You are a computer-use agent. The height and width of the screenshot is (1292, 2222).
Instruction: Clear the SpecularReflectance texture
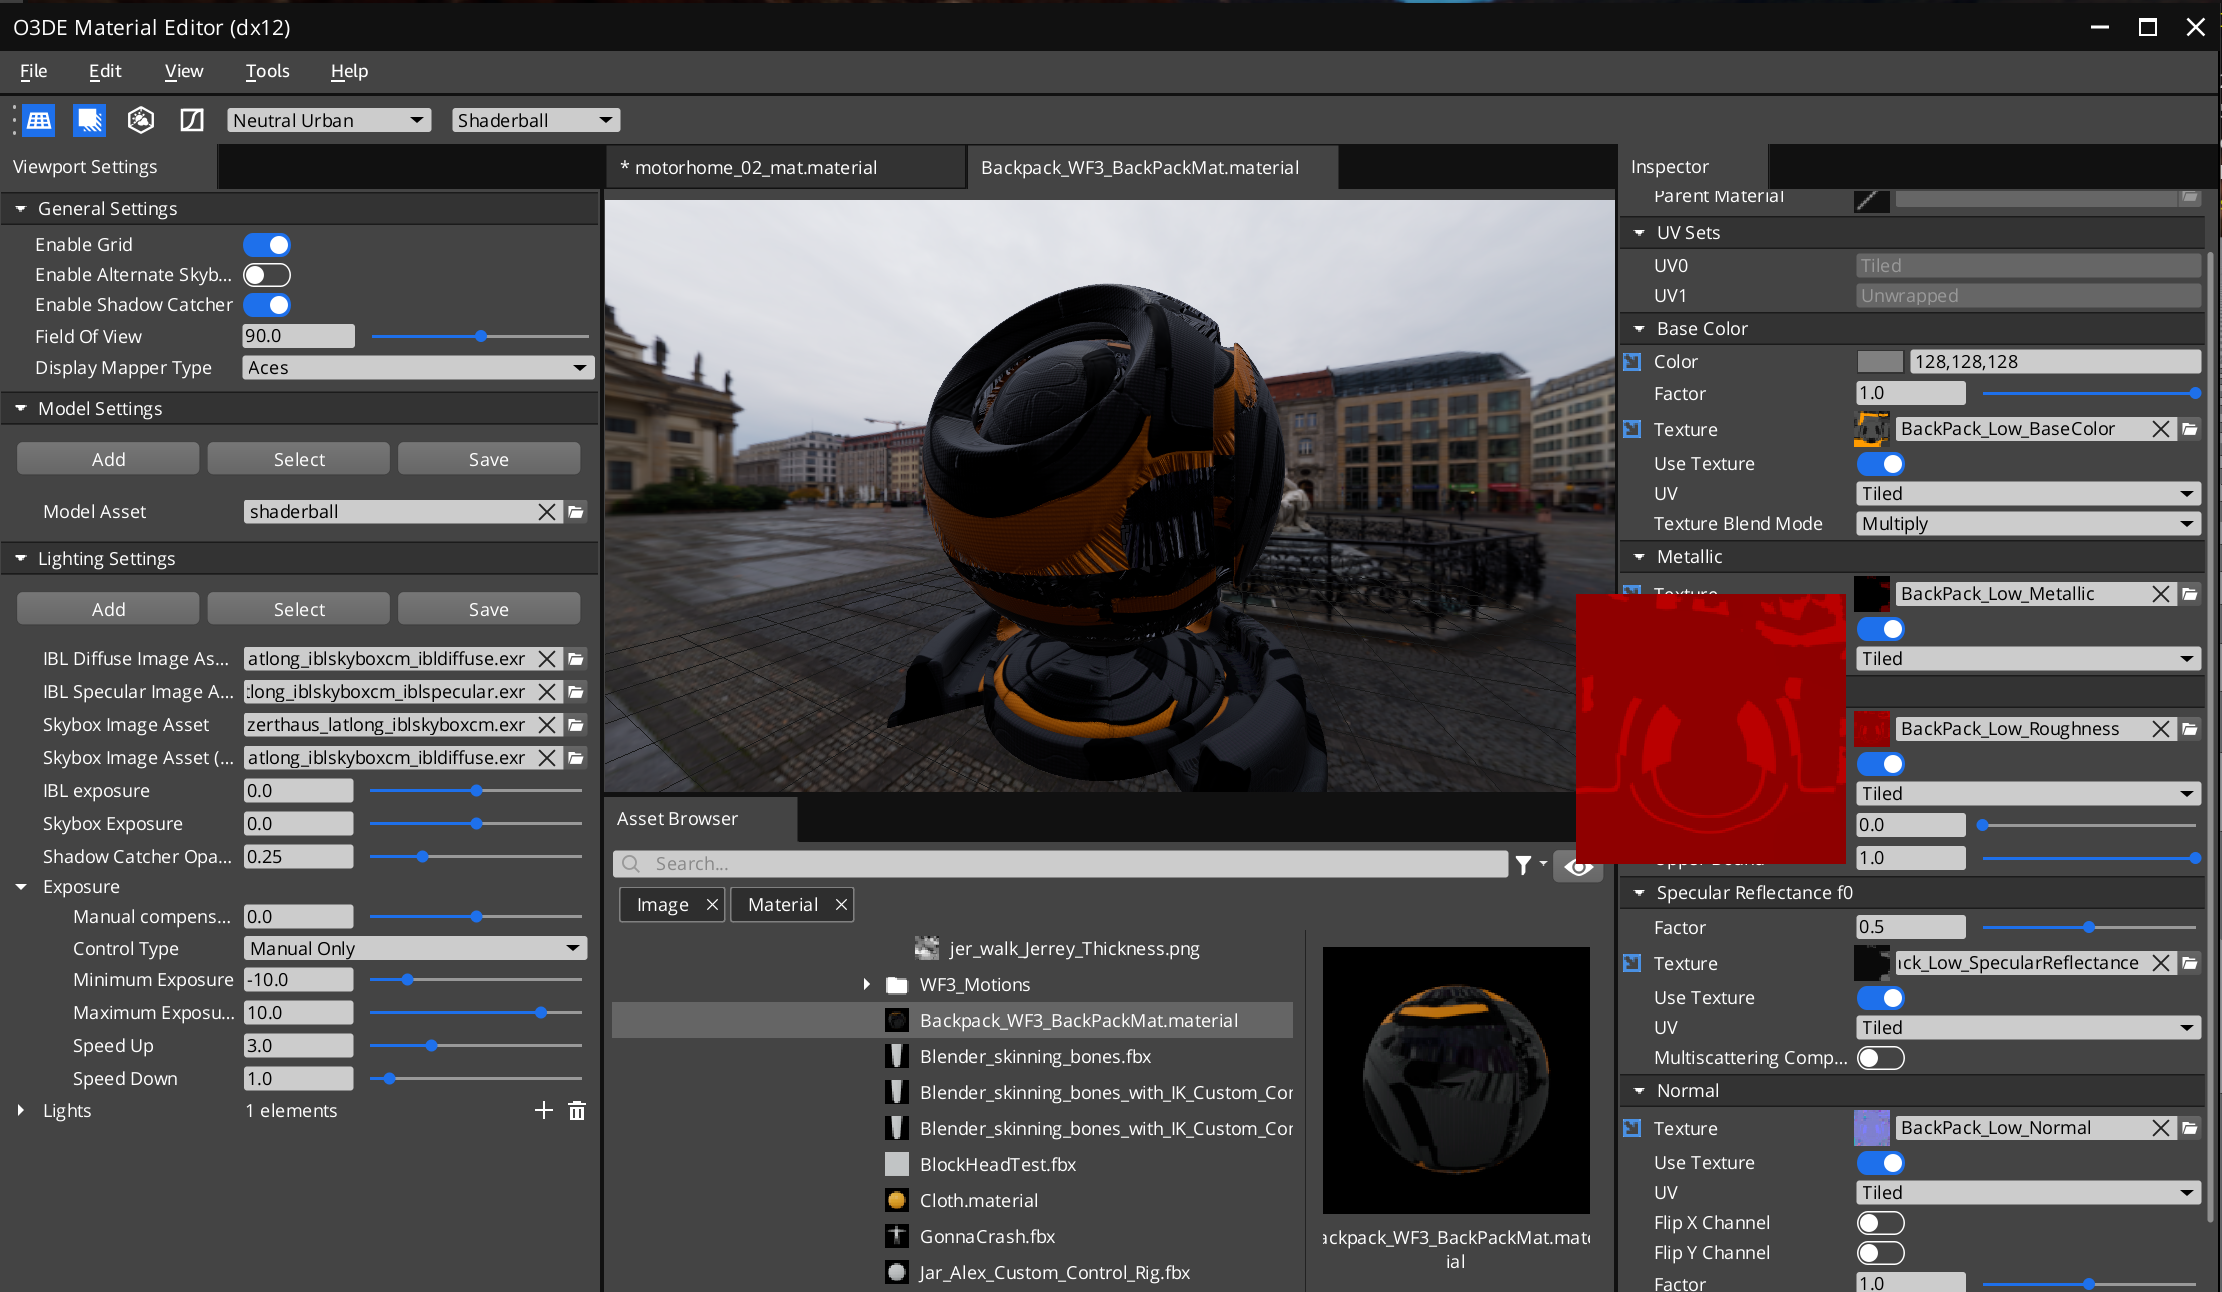[x=2160, y=963]
